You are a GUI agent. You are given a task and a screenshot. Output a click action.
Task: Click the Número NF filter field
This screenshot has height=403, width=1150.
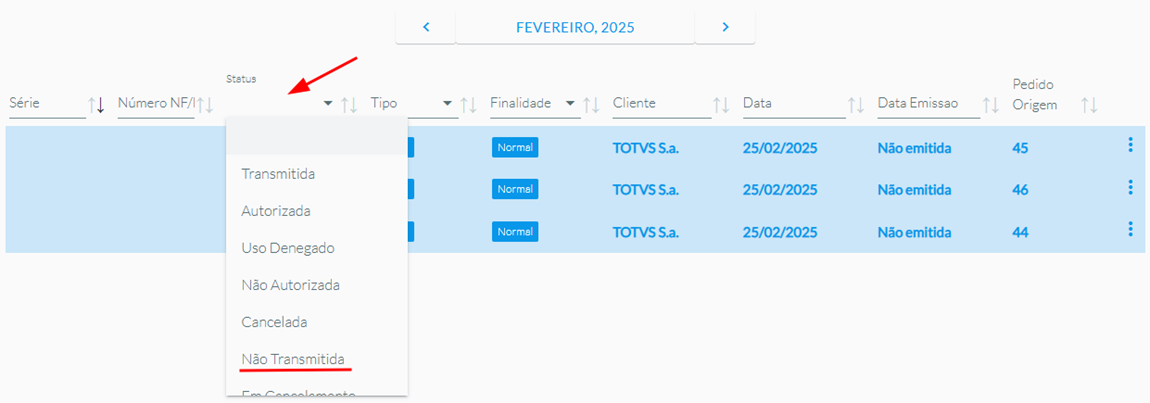click(x=155, y=104)
